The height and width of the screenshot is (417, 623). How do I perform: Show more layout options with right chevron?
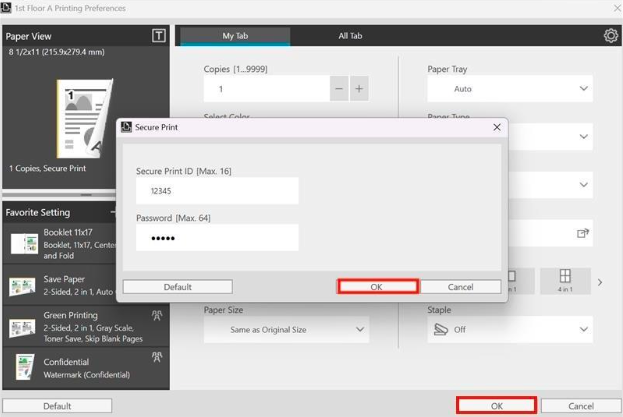coord(600,282)
